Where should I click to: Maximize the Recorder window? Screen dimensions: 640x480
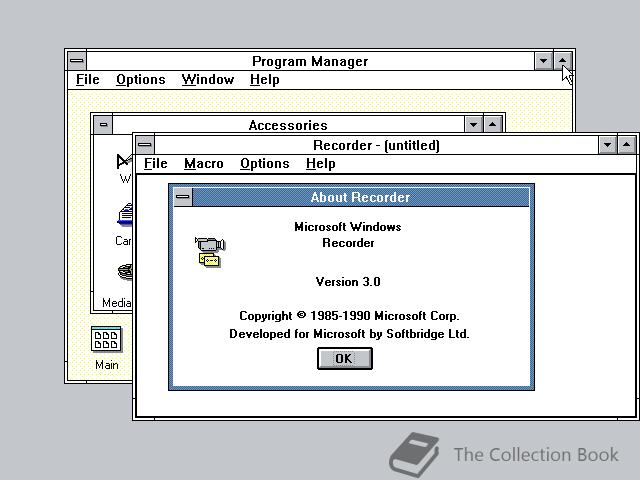click(x=627, y=144)
